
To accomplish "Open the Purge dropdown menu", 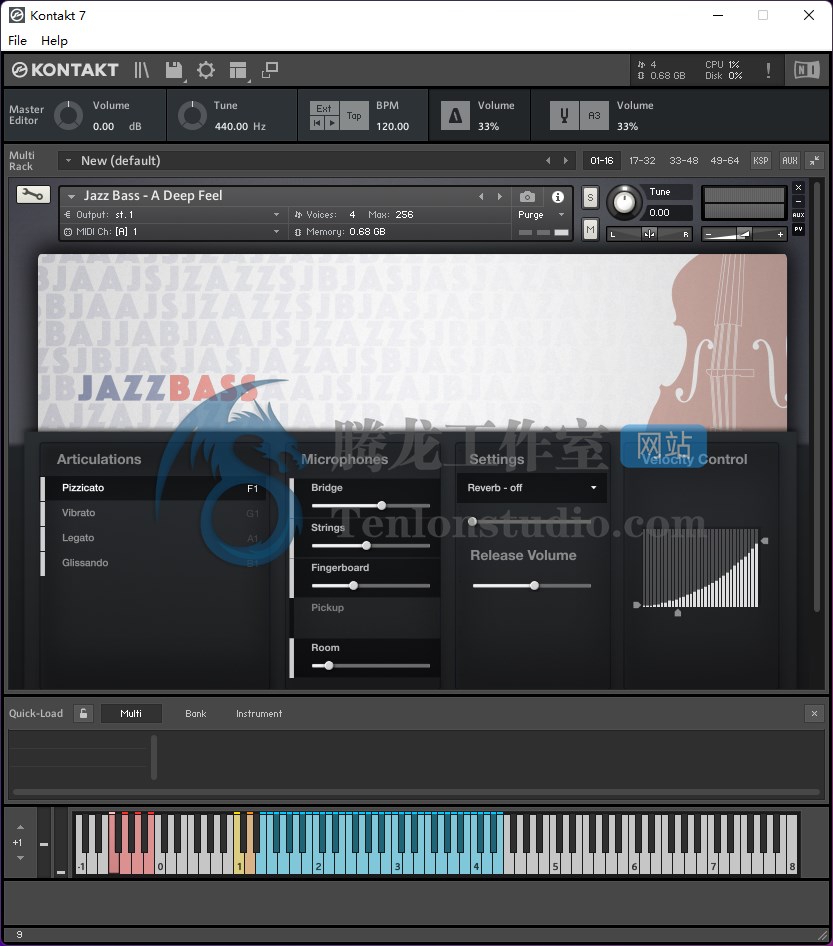I will click(x=541, y=215).
